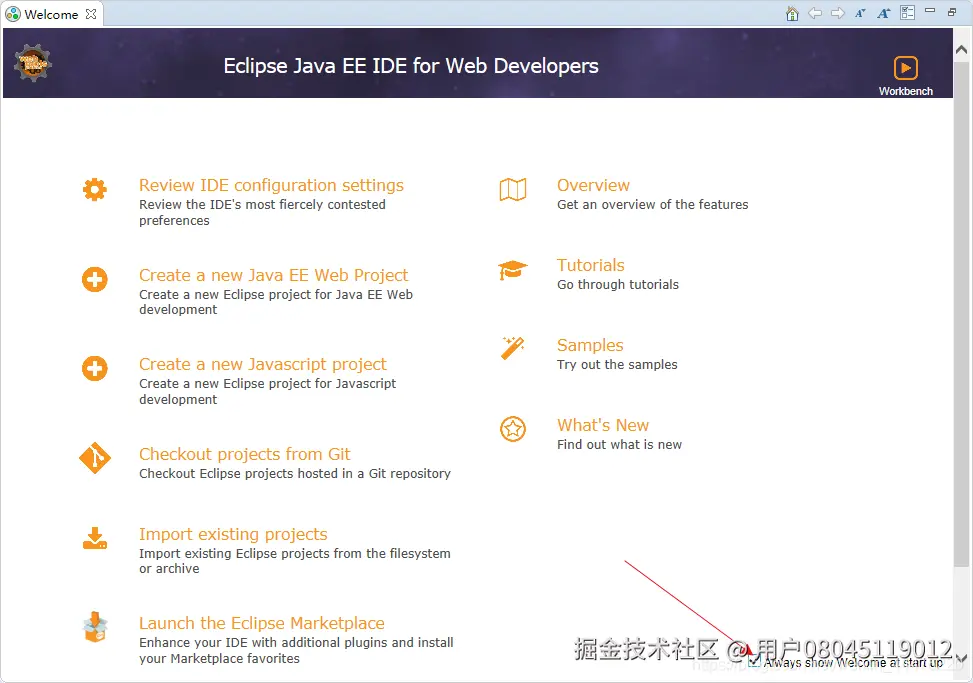The height and width of the screenshot is (683, 973).
Task: Click the Customize page icon in toolbar
Action: coord(907,13)
